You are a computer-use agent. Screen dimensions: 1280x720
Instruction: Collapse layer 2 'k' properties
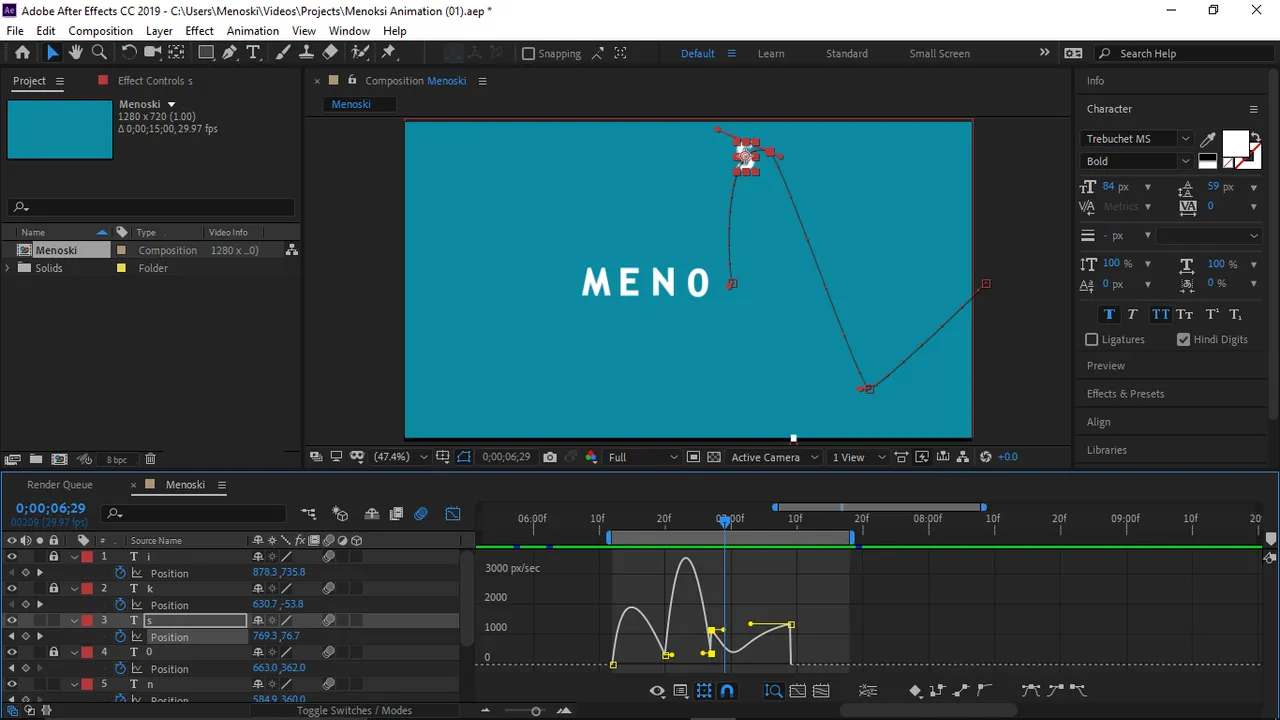coord(74,588)
